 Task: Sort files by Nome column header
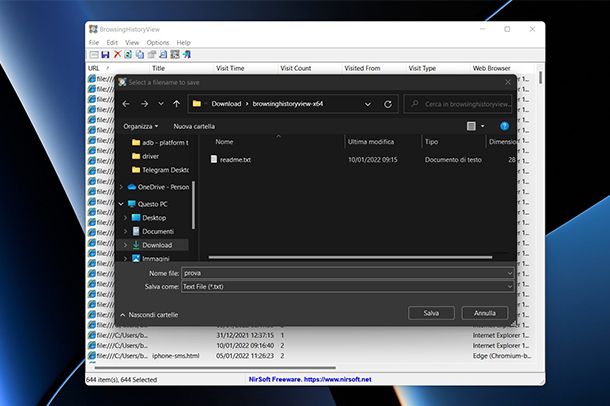click(x=224, y=142)
